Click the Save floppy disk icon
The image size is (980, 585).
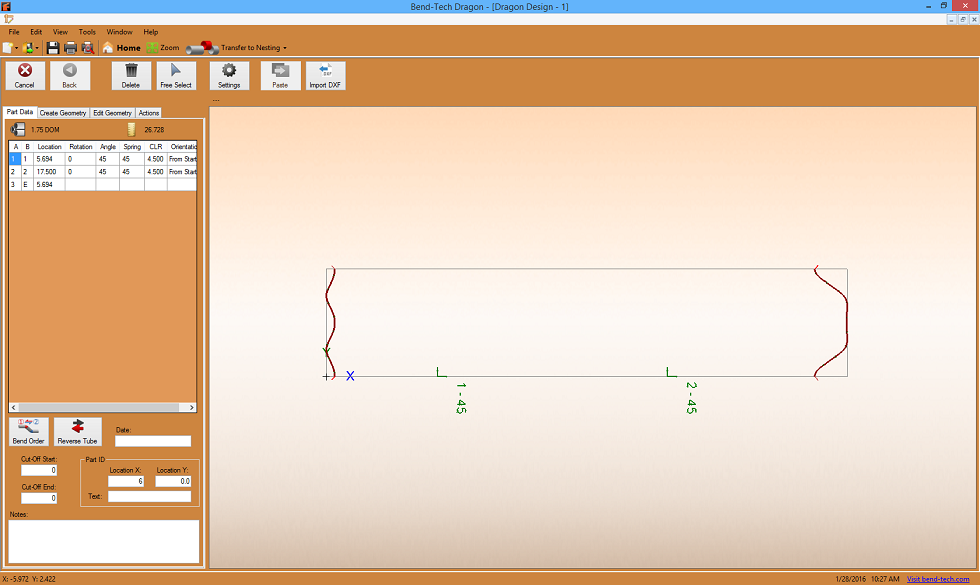(53, 48)
